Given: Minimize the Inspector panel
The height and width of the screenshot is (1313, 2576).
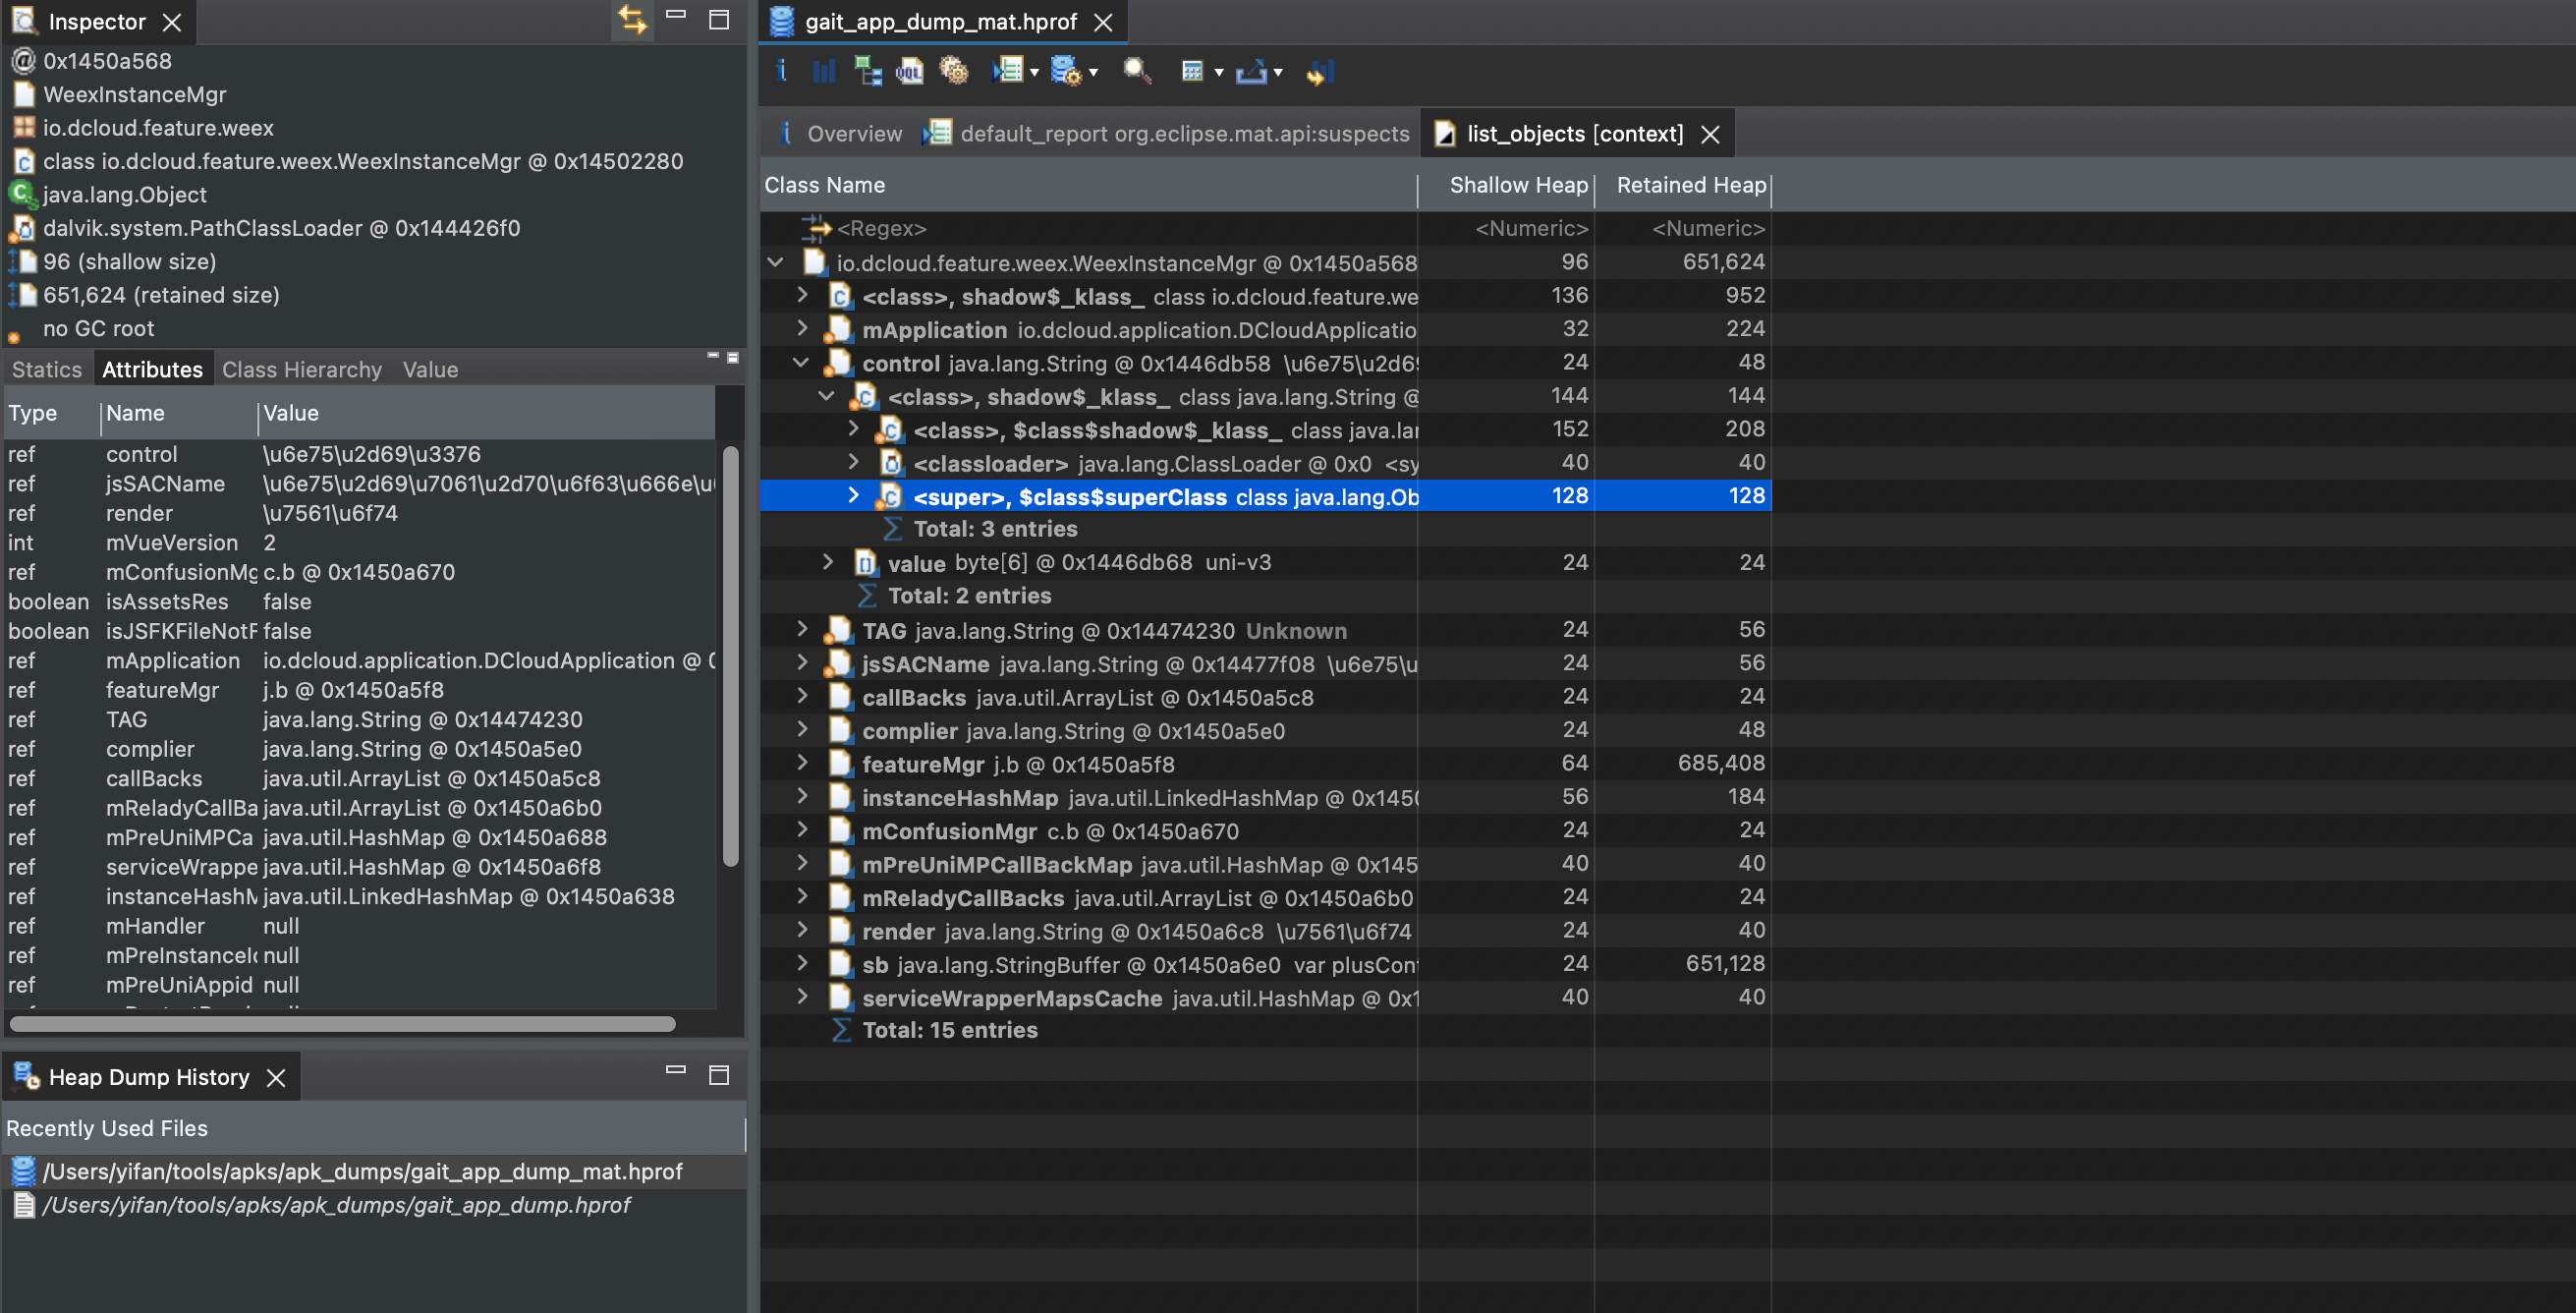Looking at the screenshot, I should (676, 17).
